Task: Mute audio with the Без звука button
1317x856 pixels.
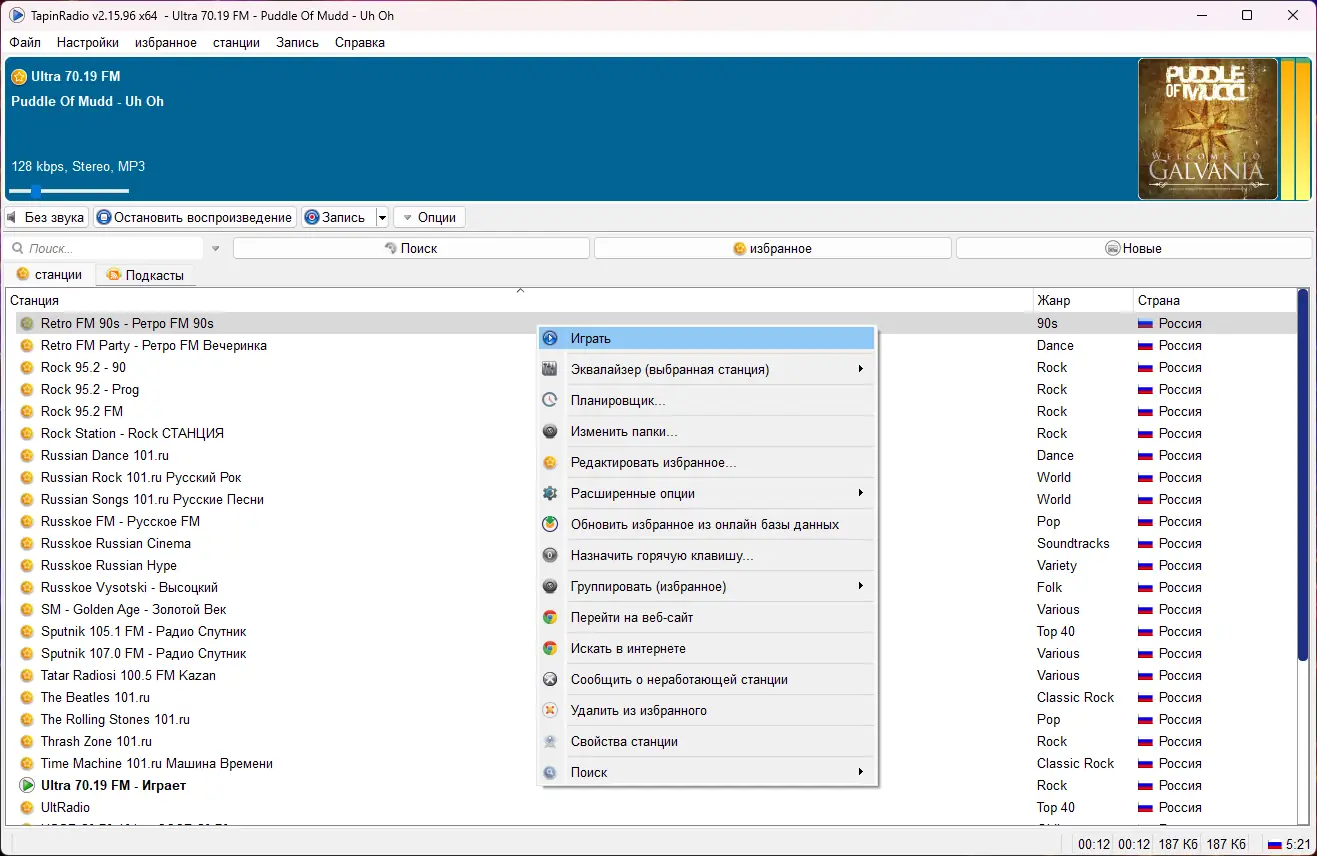Action: 46,217
